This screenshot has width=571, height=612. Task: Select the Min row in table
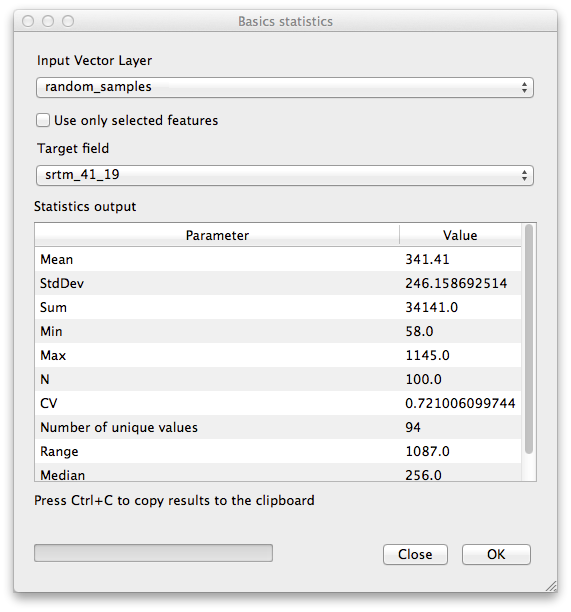[x=278, y=331]
